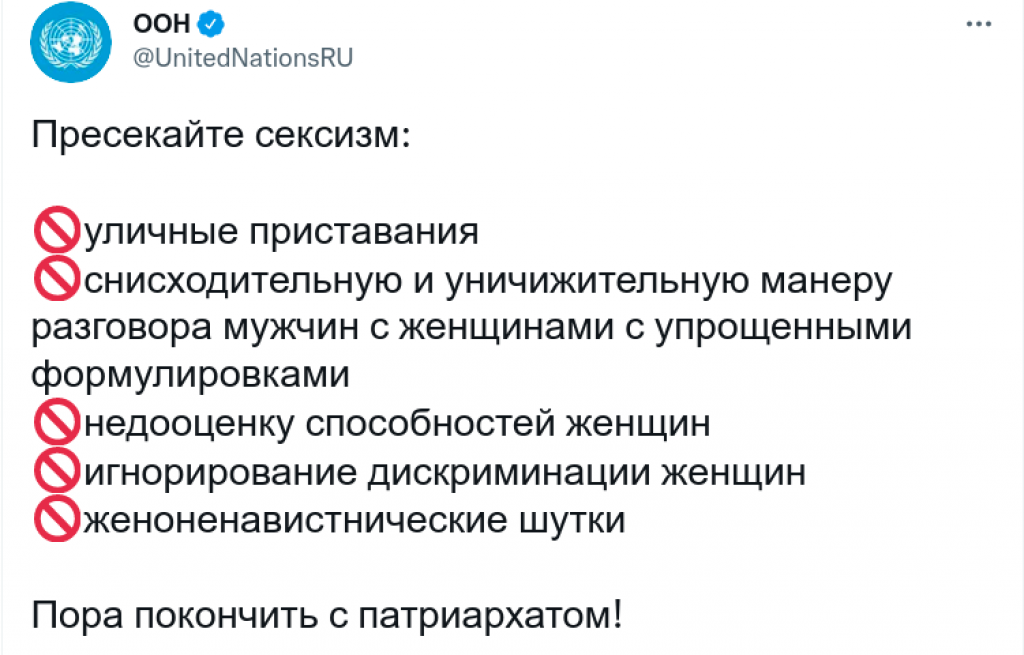Image resolution: width=1024 pixels, height=655 pixels.
Task: Click the 'игнорирование дискриминации женщин' line
Action: [444, 471]
